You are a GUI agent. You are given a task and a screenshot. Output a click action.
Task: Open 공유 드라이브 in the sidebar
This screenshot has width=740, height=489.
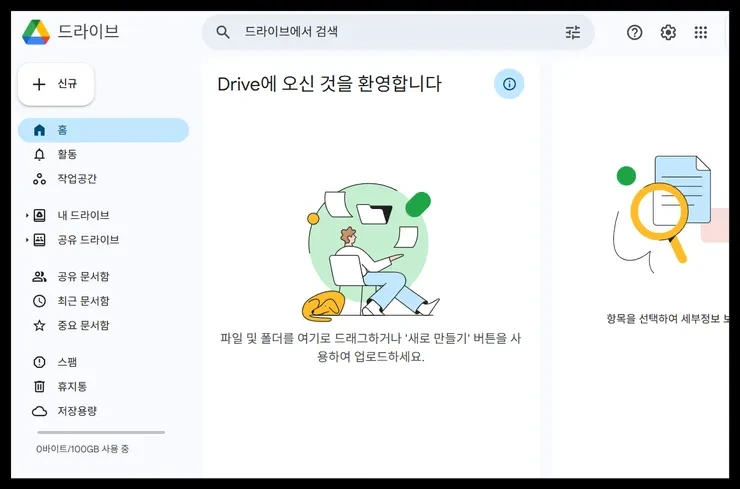click(88, 240)
